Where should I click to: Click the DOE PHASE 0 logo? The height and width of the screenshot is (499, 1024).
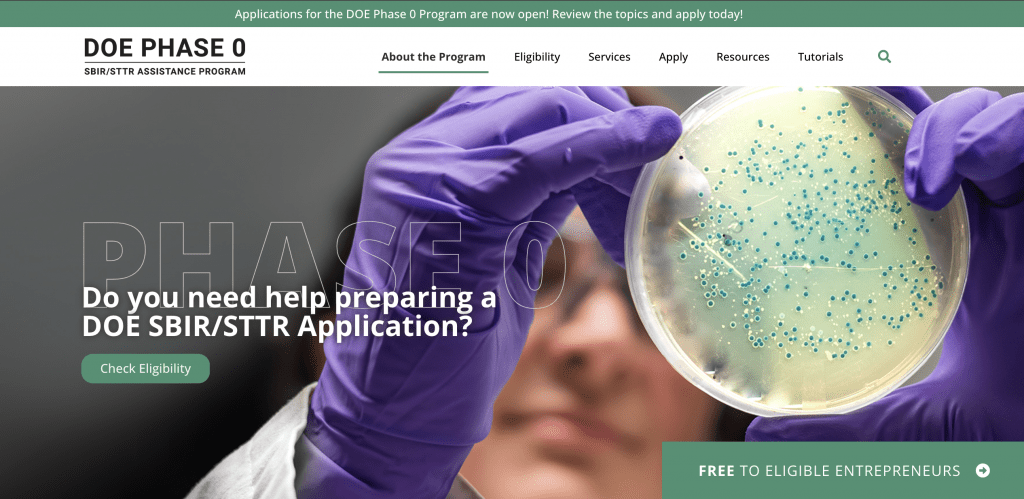pyautogui.click(x=165, y=57)
